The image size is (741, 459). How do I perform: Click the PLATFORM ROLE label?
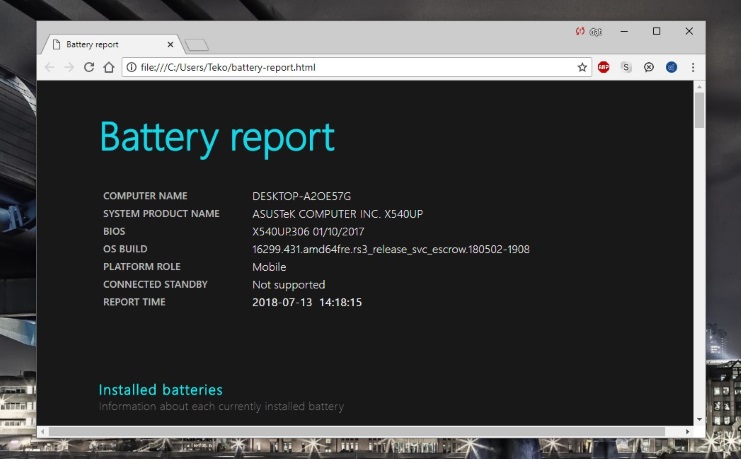(x=142, y=267)
